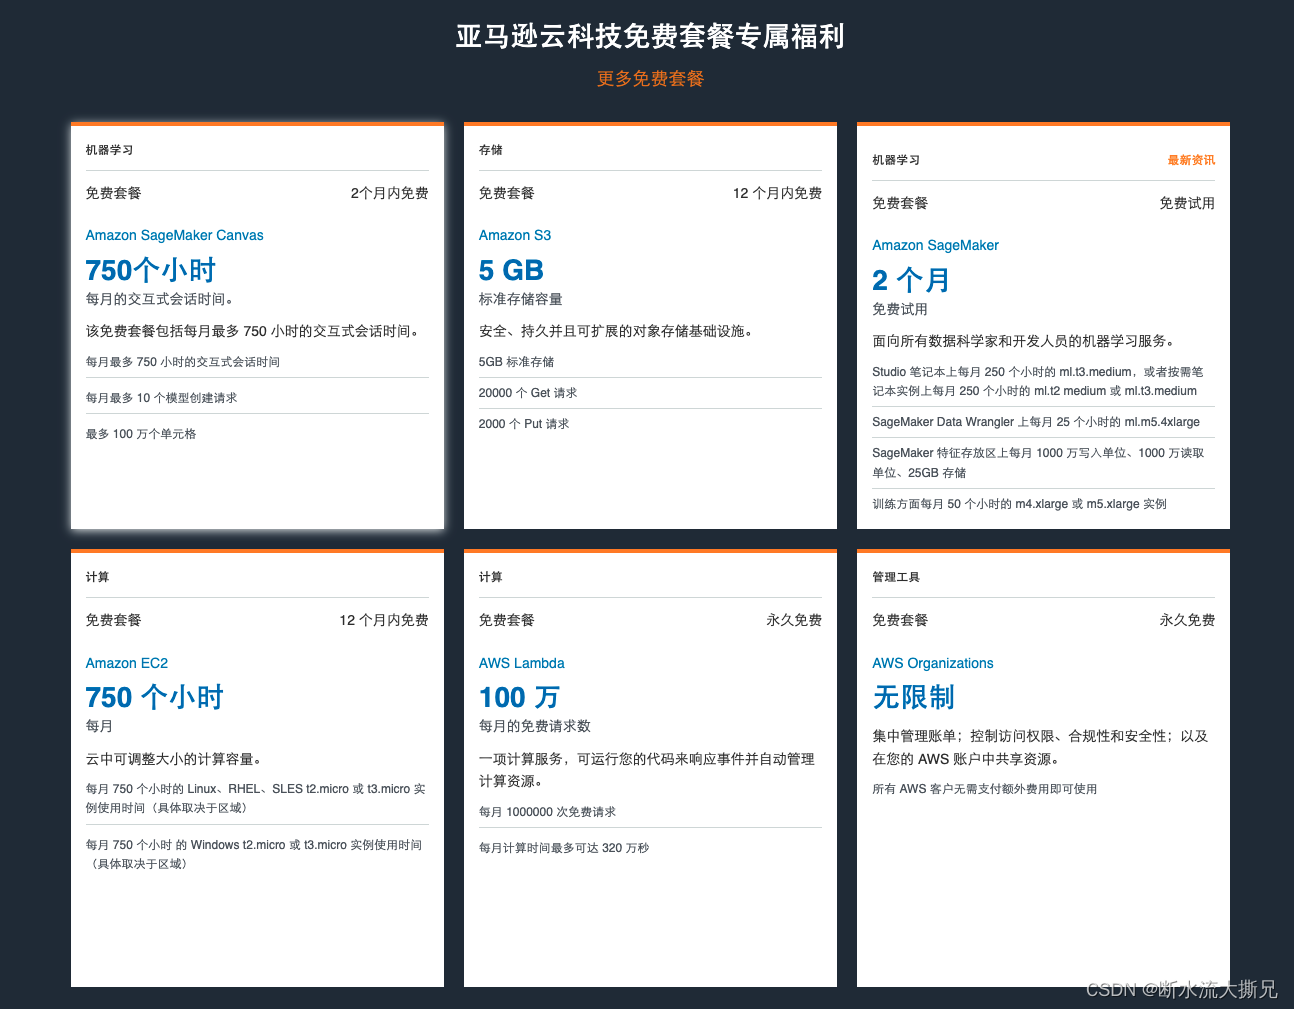
Task: Click the 每月最多 750 小时的交互式会话时间 row
Action: tap(257, 362)
